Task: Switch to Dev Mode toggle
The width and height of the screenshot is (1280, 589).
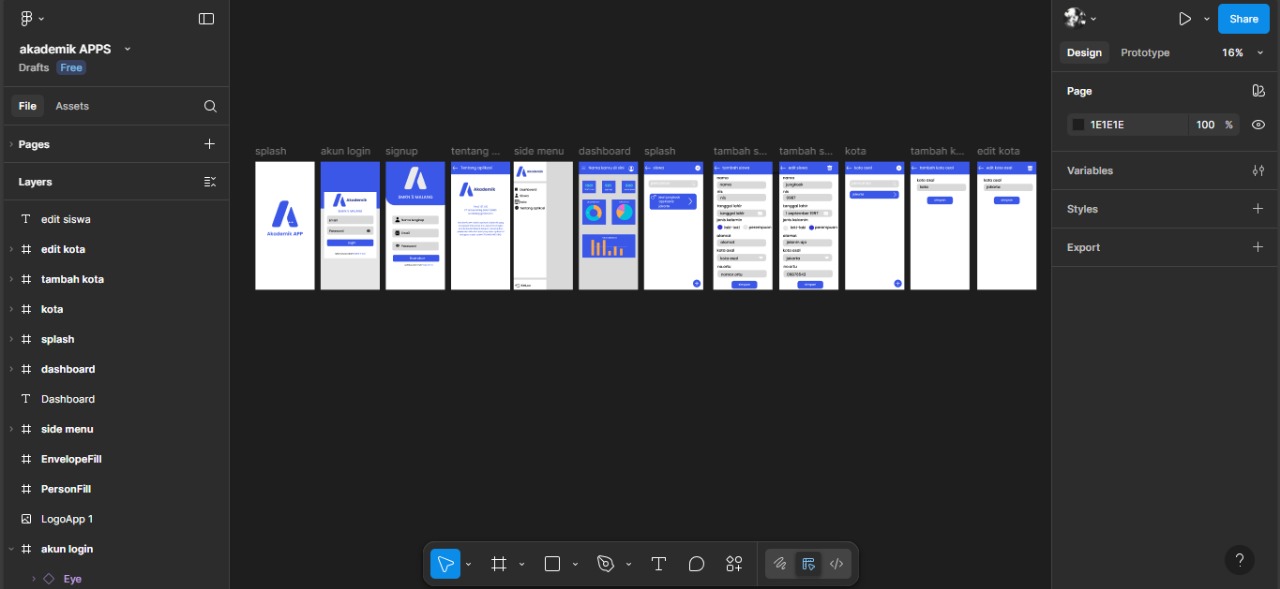Action: click(x=836, y=564)
